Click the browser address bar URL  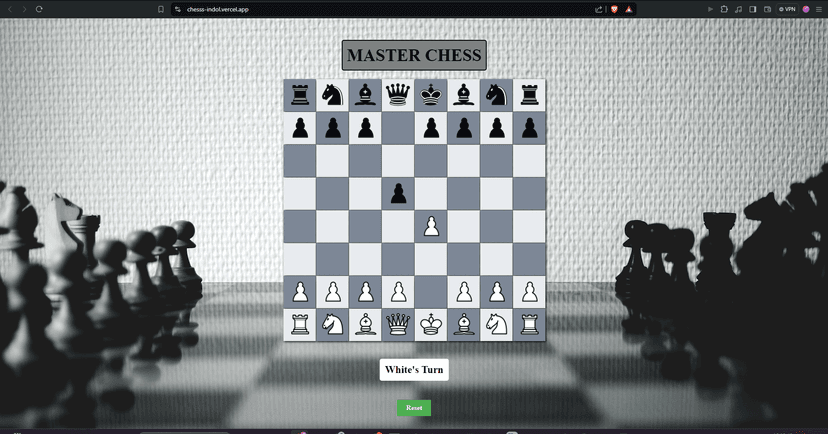218,9
